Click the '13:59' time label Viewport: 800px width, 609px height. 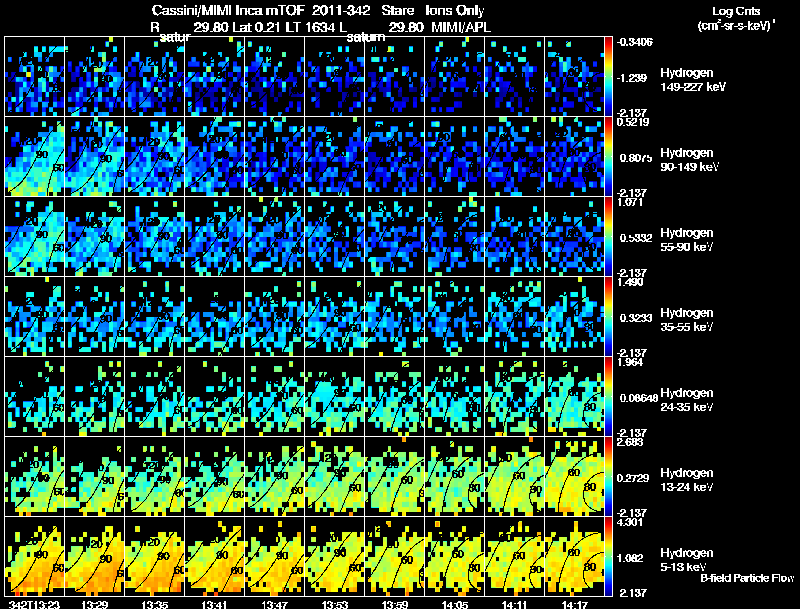coord(395,604)
